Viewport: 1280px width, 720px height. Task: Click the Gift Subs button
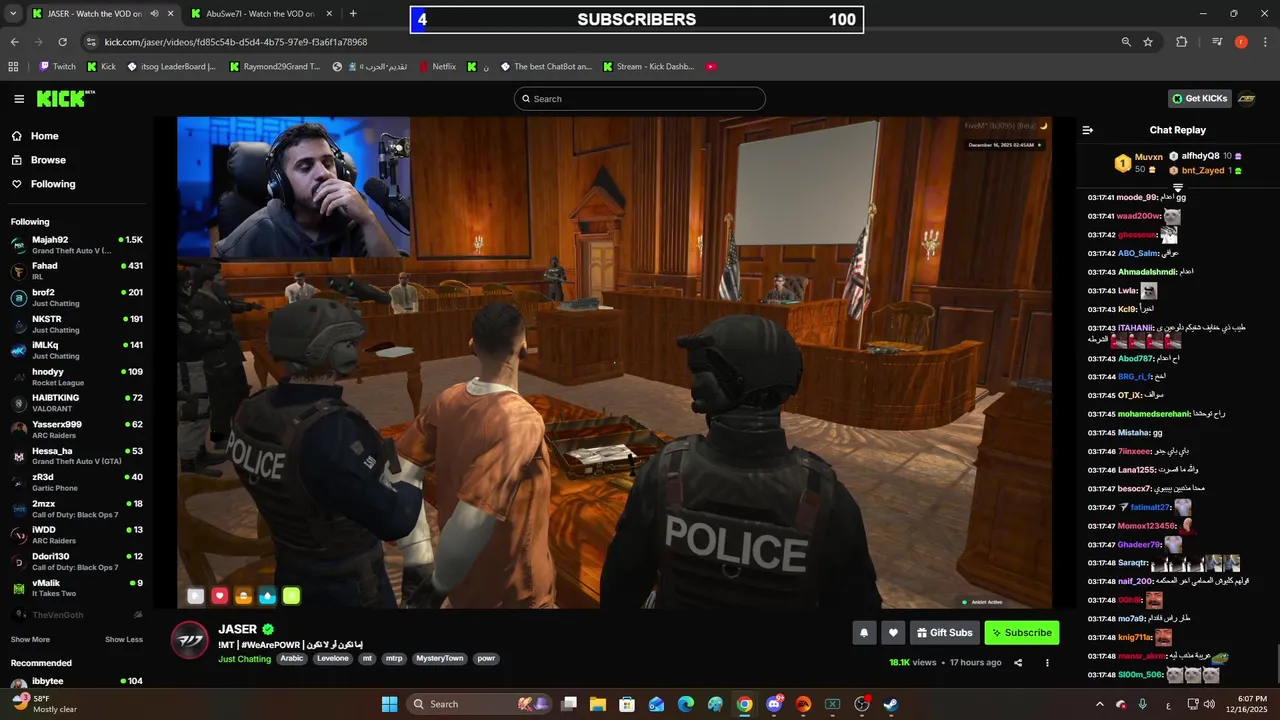[943, 632]
